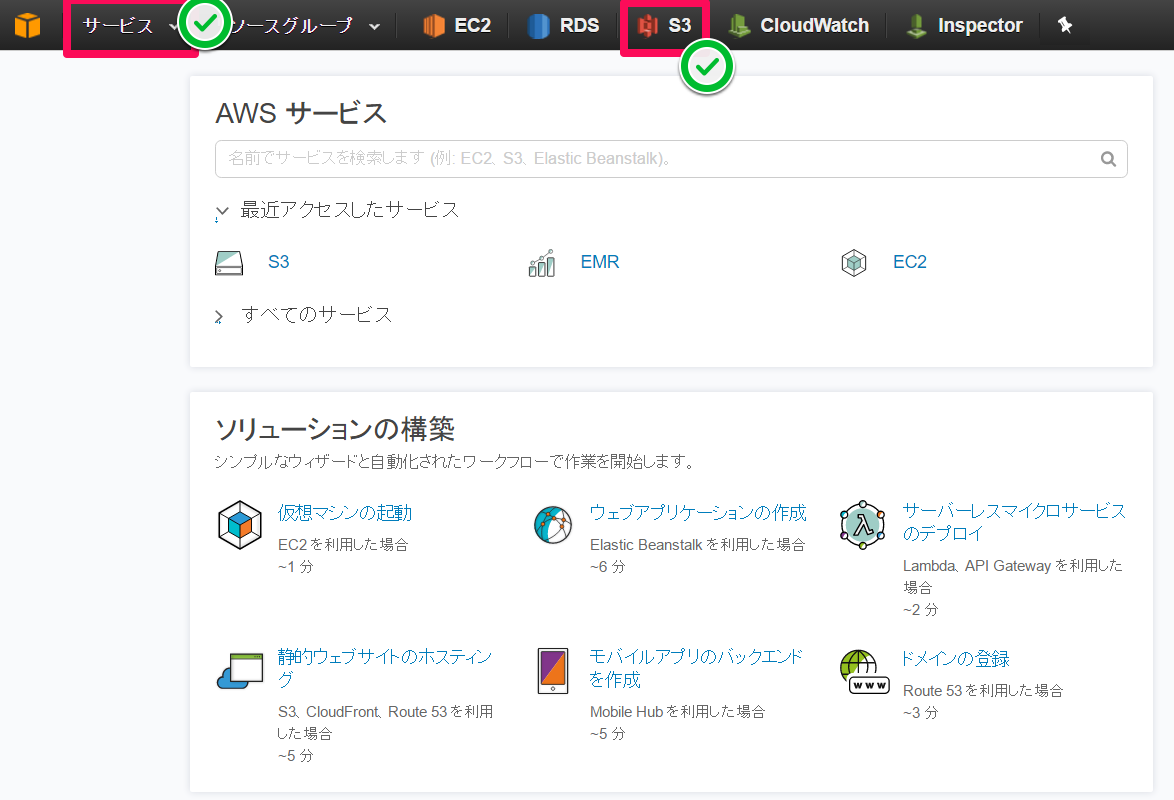Click the 'Route 53 を利用した場合' text
Image resolution: width=1174 pixels, height=800 pixels.
[x=983, y=691]
